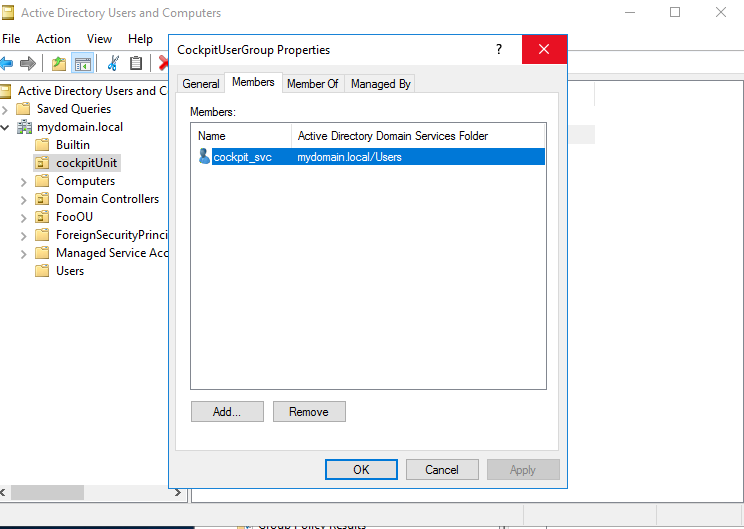744x529 pixels.
Task: Sort by Active Directory Domain Services Folder header
Action: coord(418,136)
